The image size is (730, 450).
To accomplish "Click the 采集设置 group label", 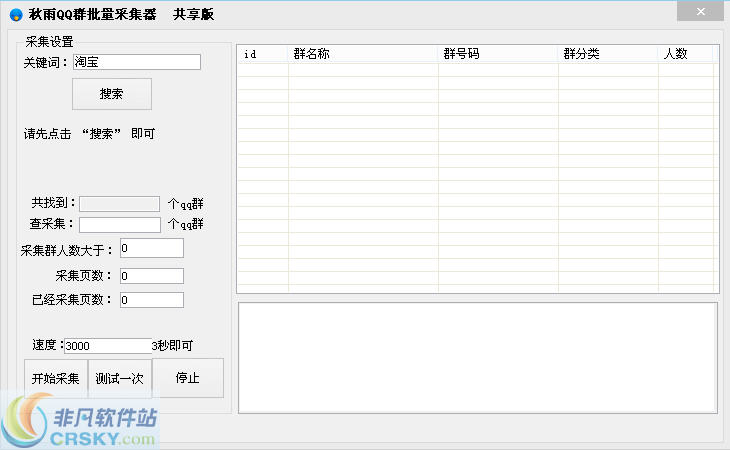I will (x=49, y=42).
